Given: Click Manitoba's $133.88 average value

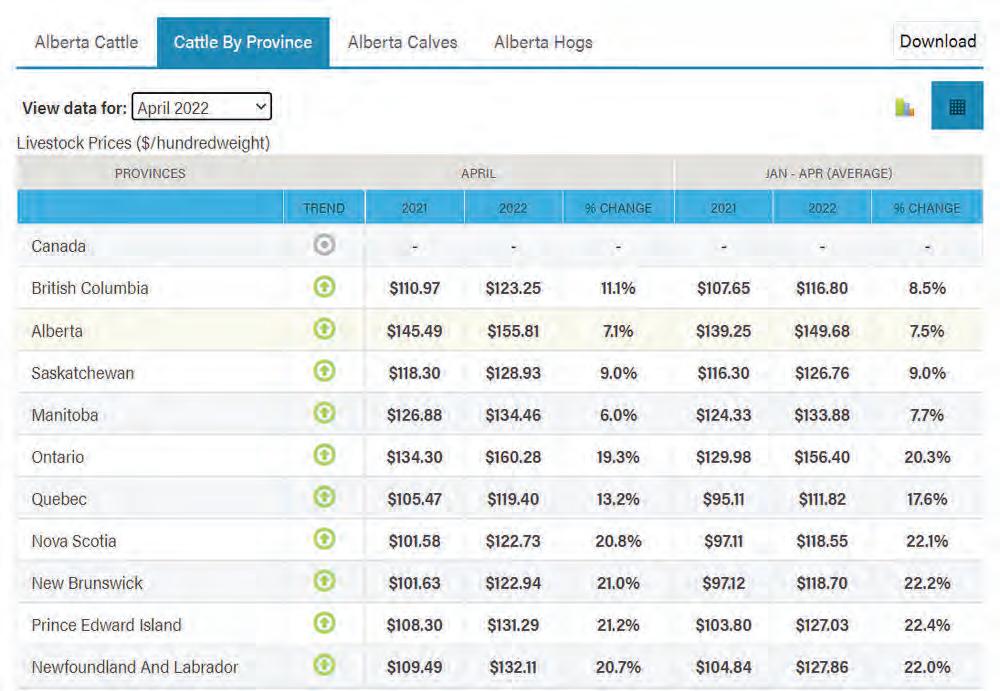Looking at the screenshot, I should pyautogui.click(x=822, y=415).
